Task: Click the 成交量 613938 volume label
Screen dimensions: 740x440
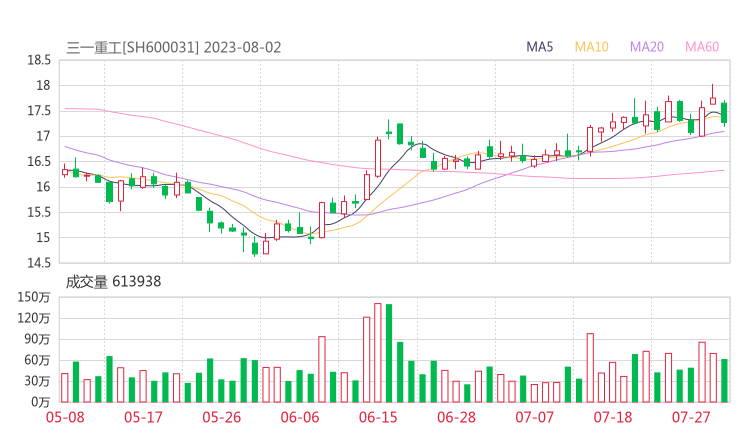Action: pos(113,282)
